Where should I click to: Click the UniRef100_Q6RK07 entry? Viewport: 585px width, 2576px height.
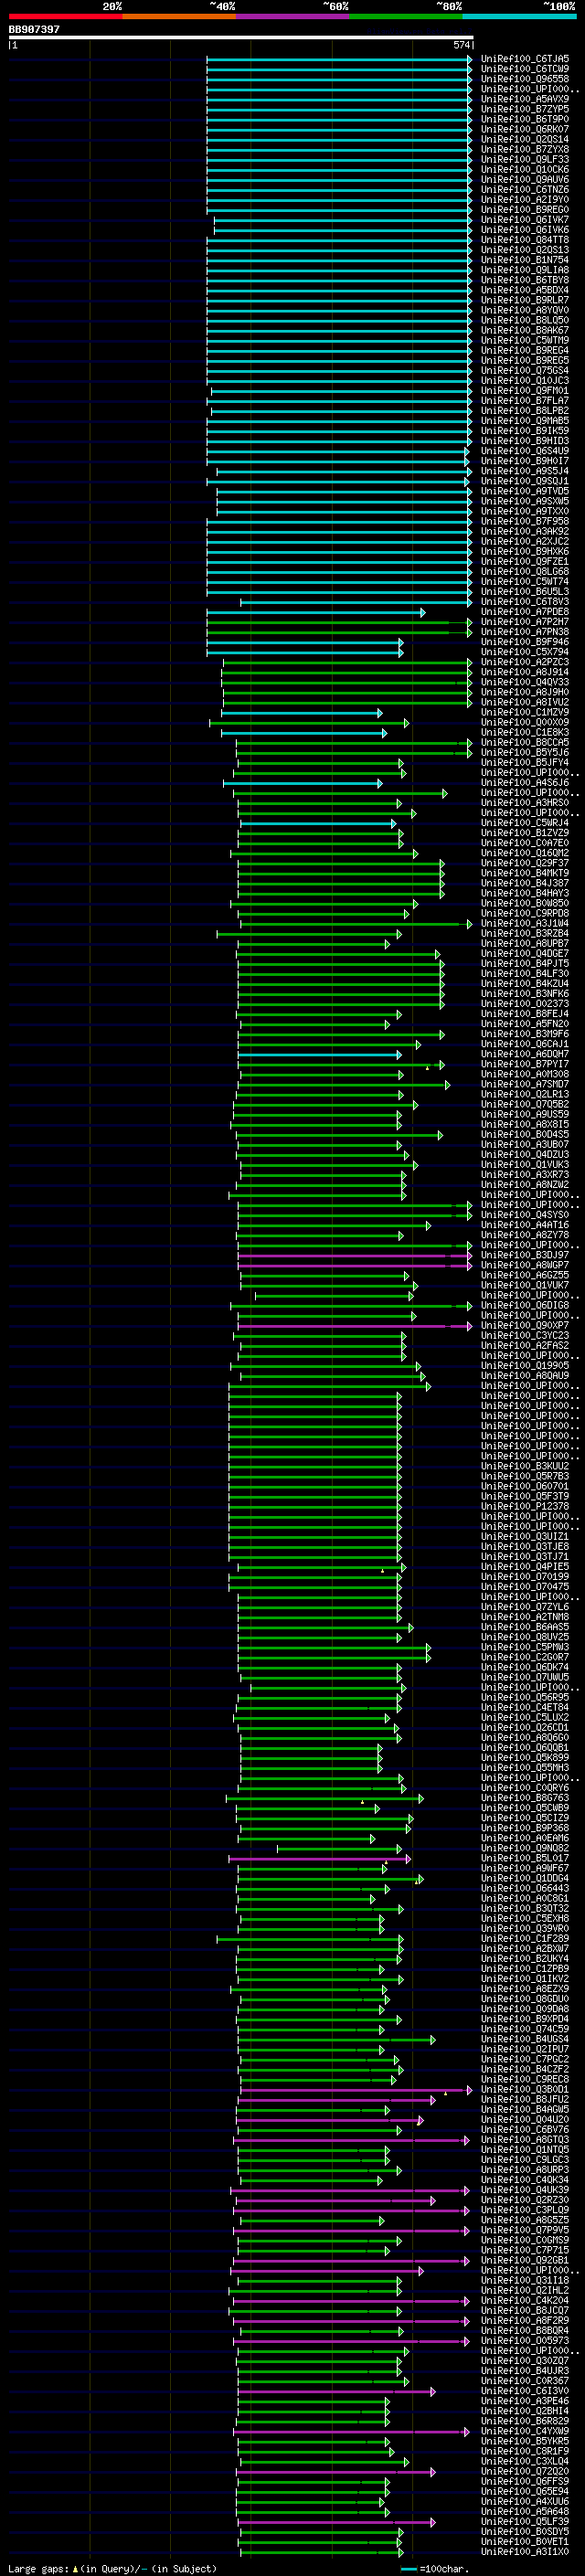(x=524, y=129)
